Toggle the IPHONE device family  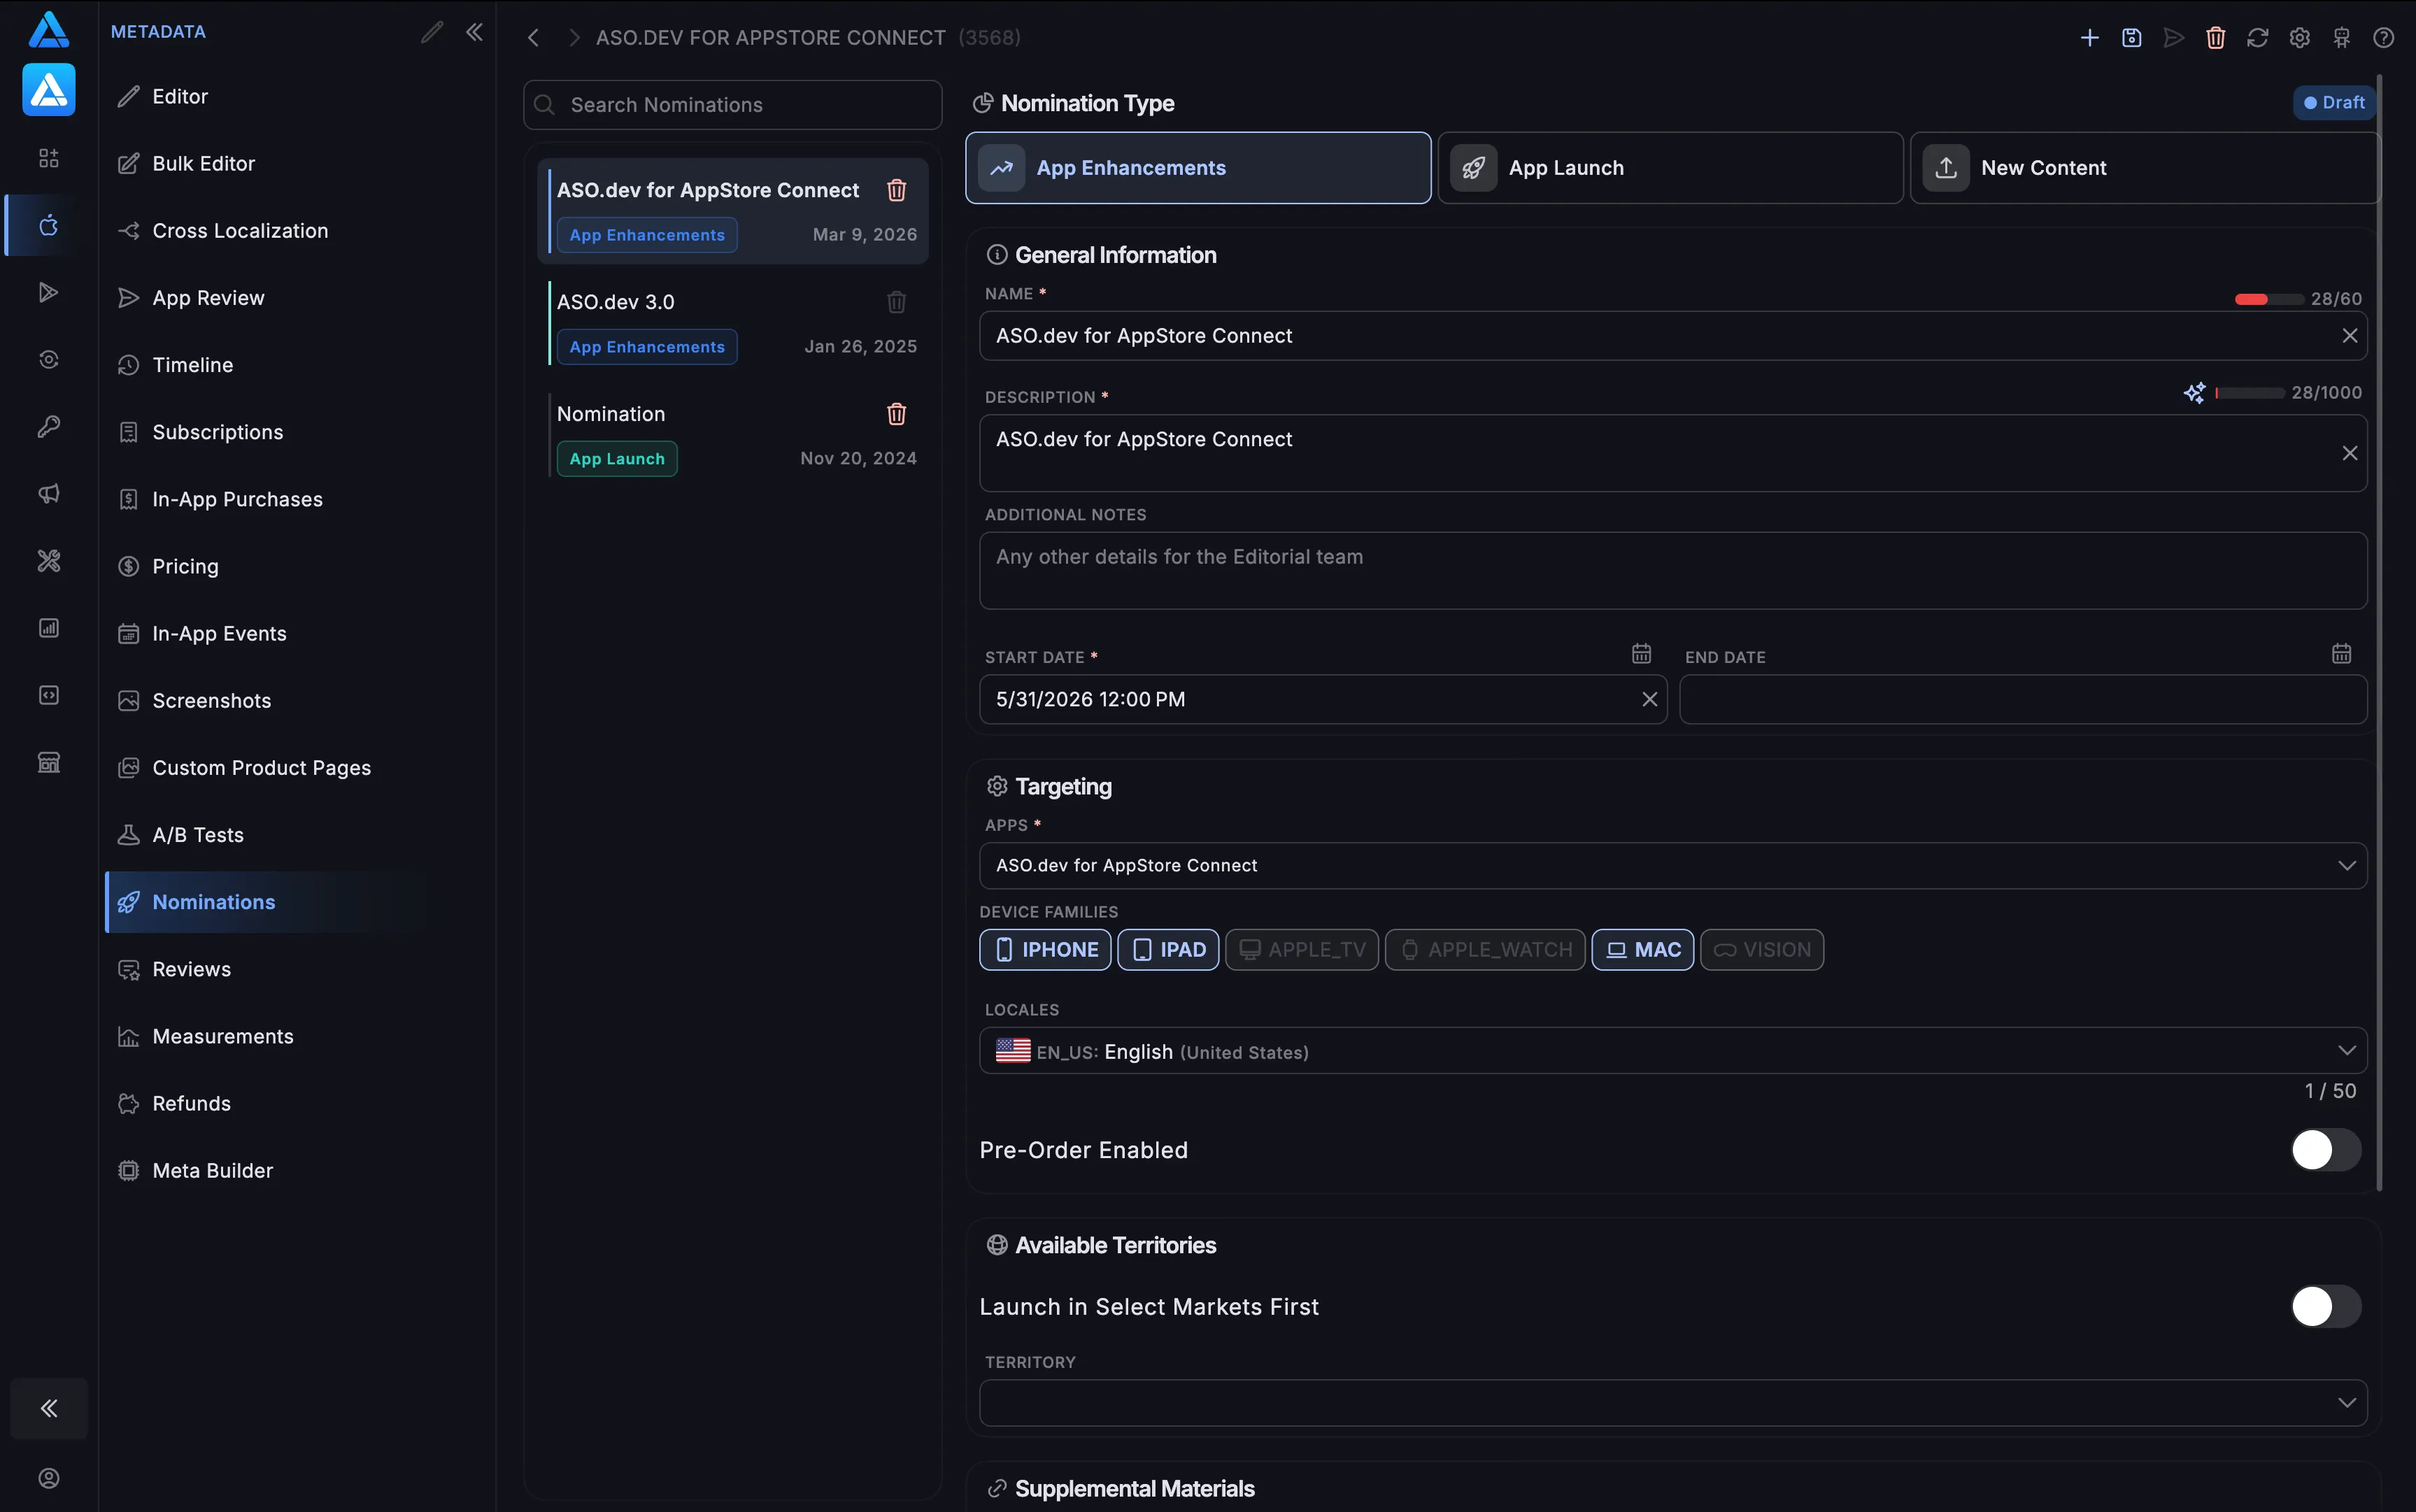pyautogui.click(x=1045, y=950)
